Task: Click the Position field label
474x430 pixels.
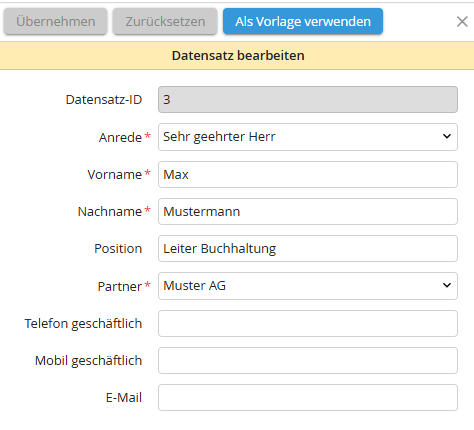Action: coord(118,248)
